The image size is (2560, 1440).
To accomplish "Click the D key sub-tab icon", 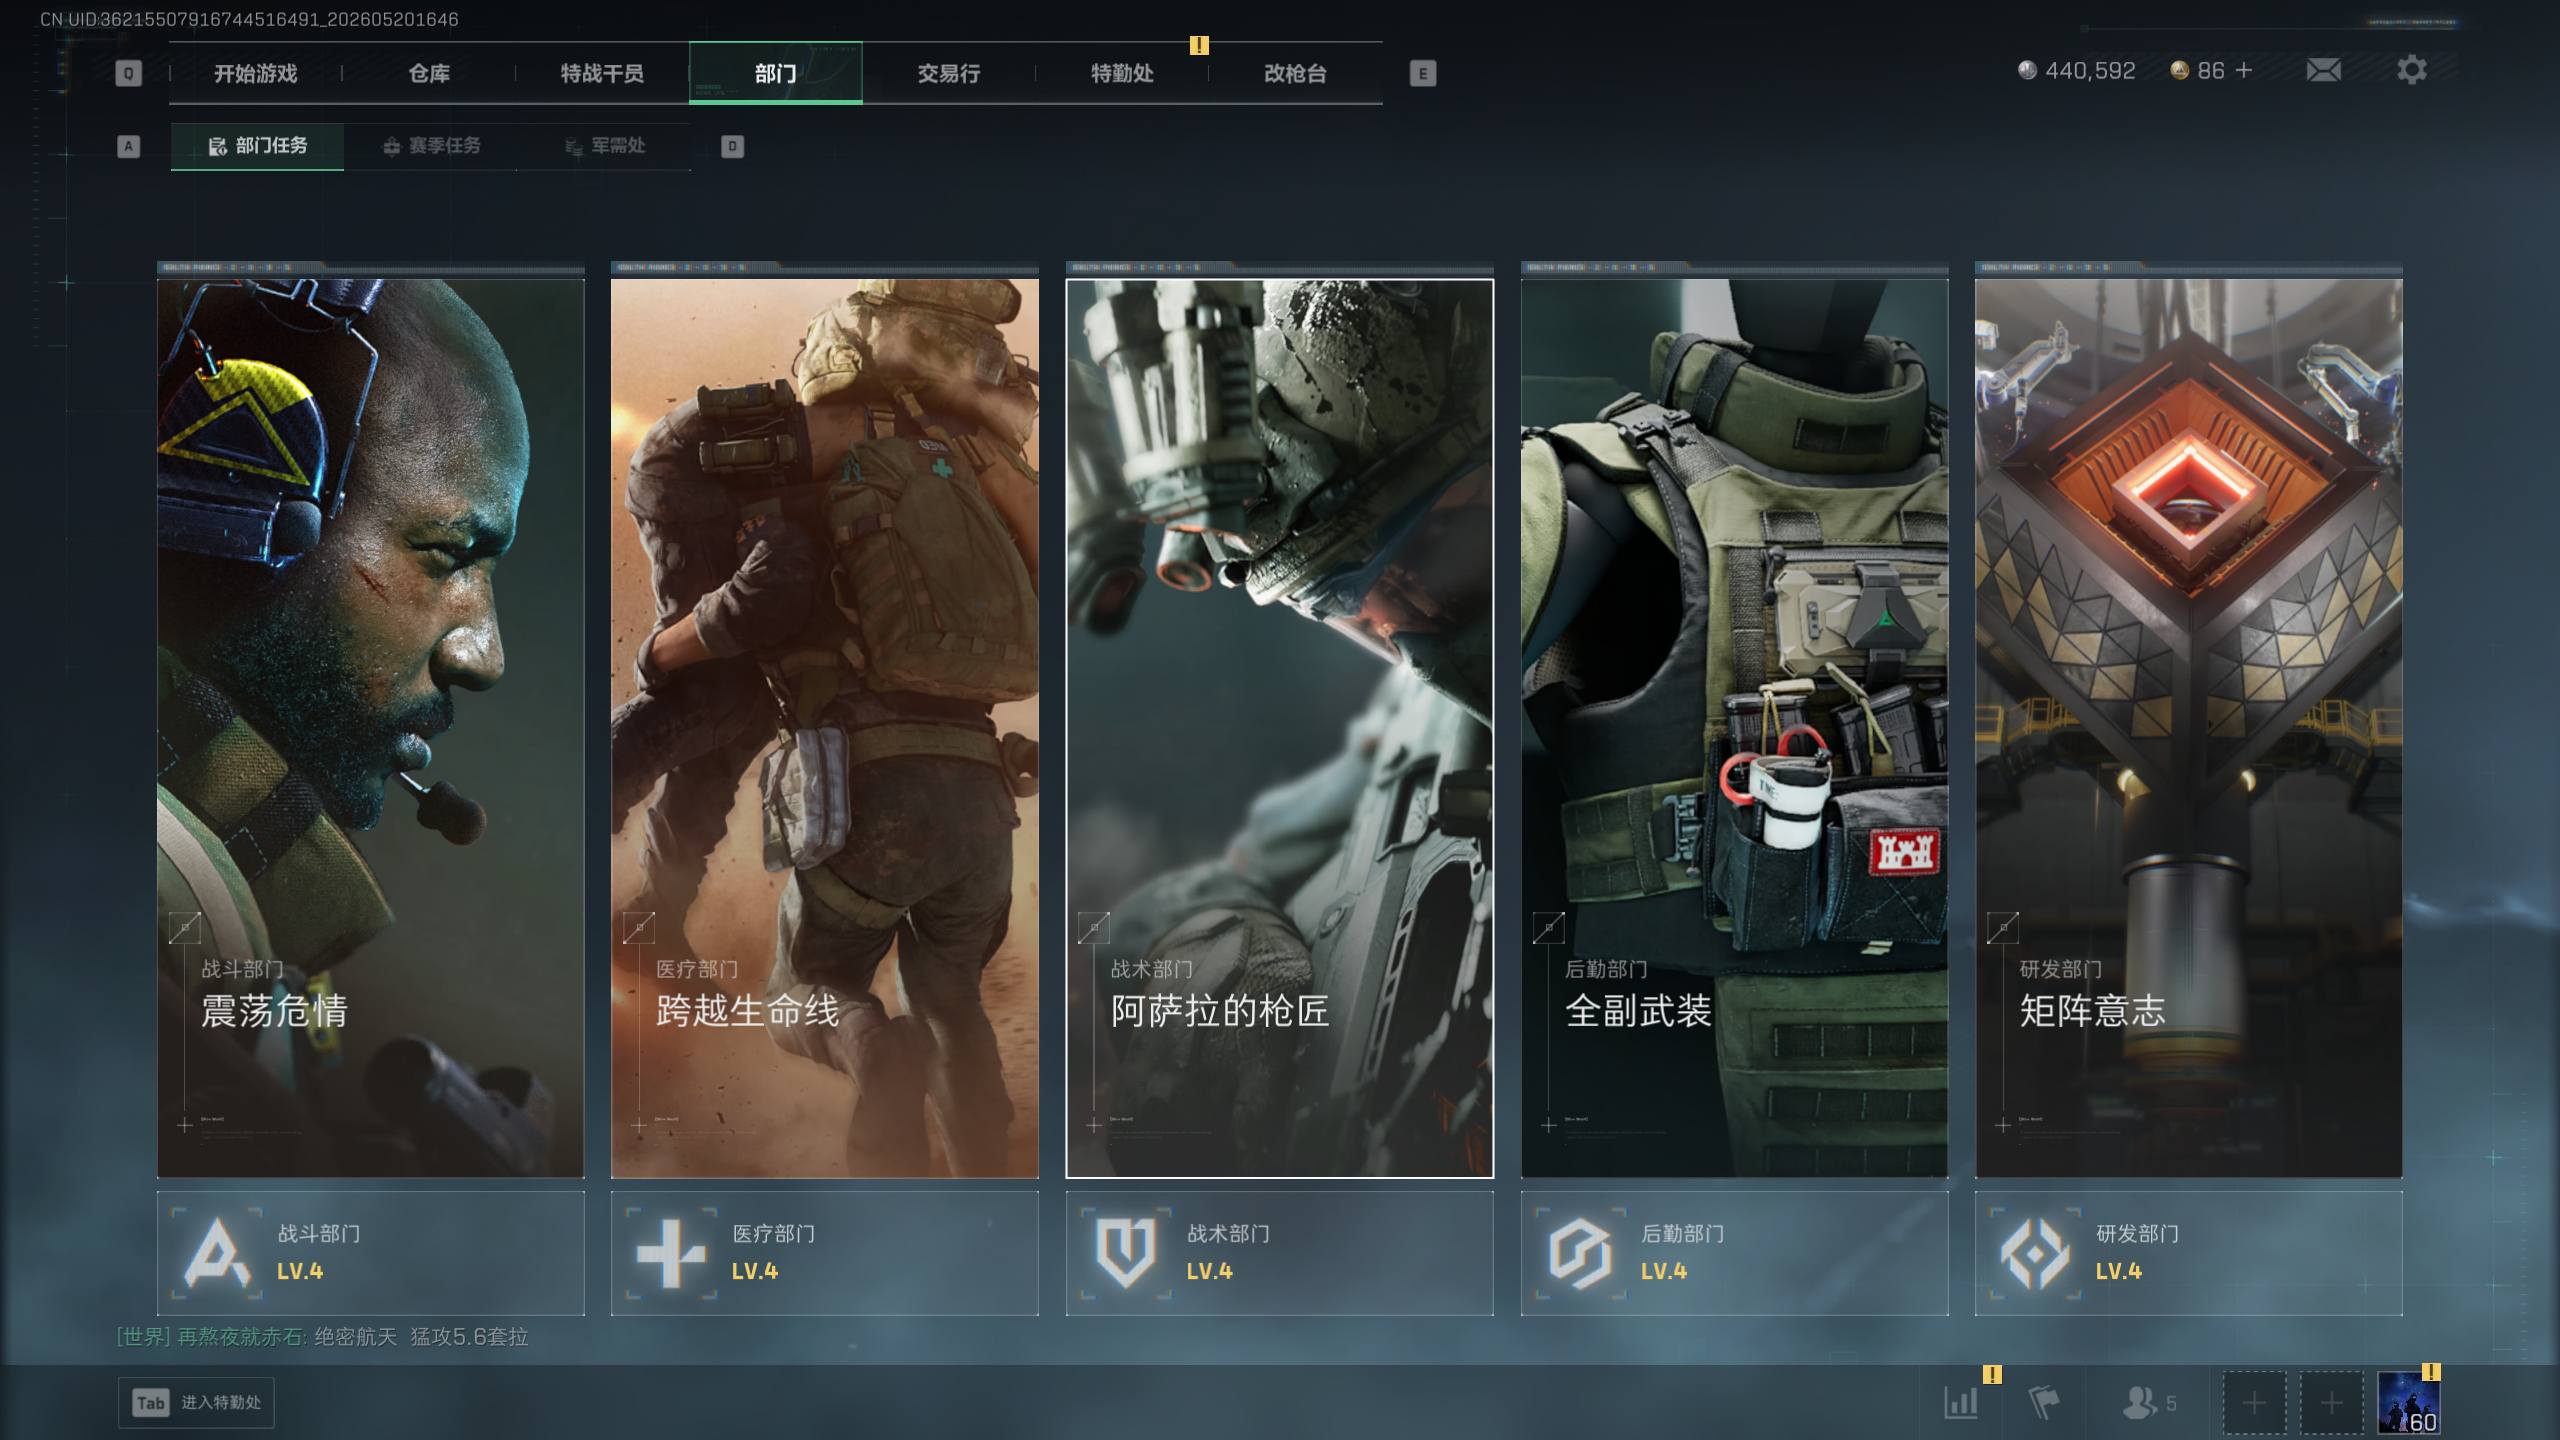I will (x=732, y=146).
